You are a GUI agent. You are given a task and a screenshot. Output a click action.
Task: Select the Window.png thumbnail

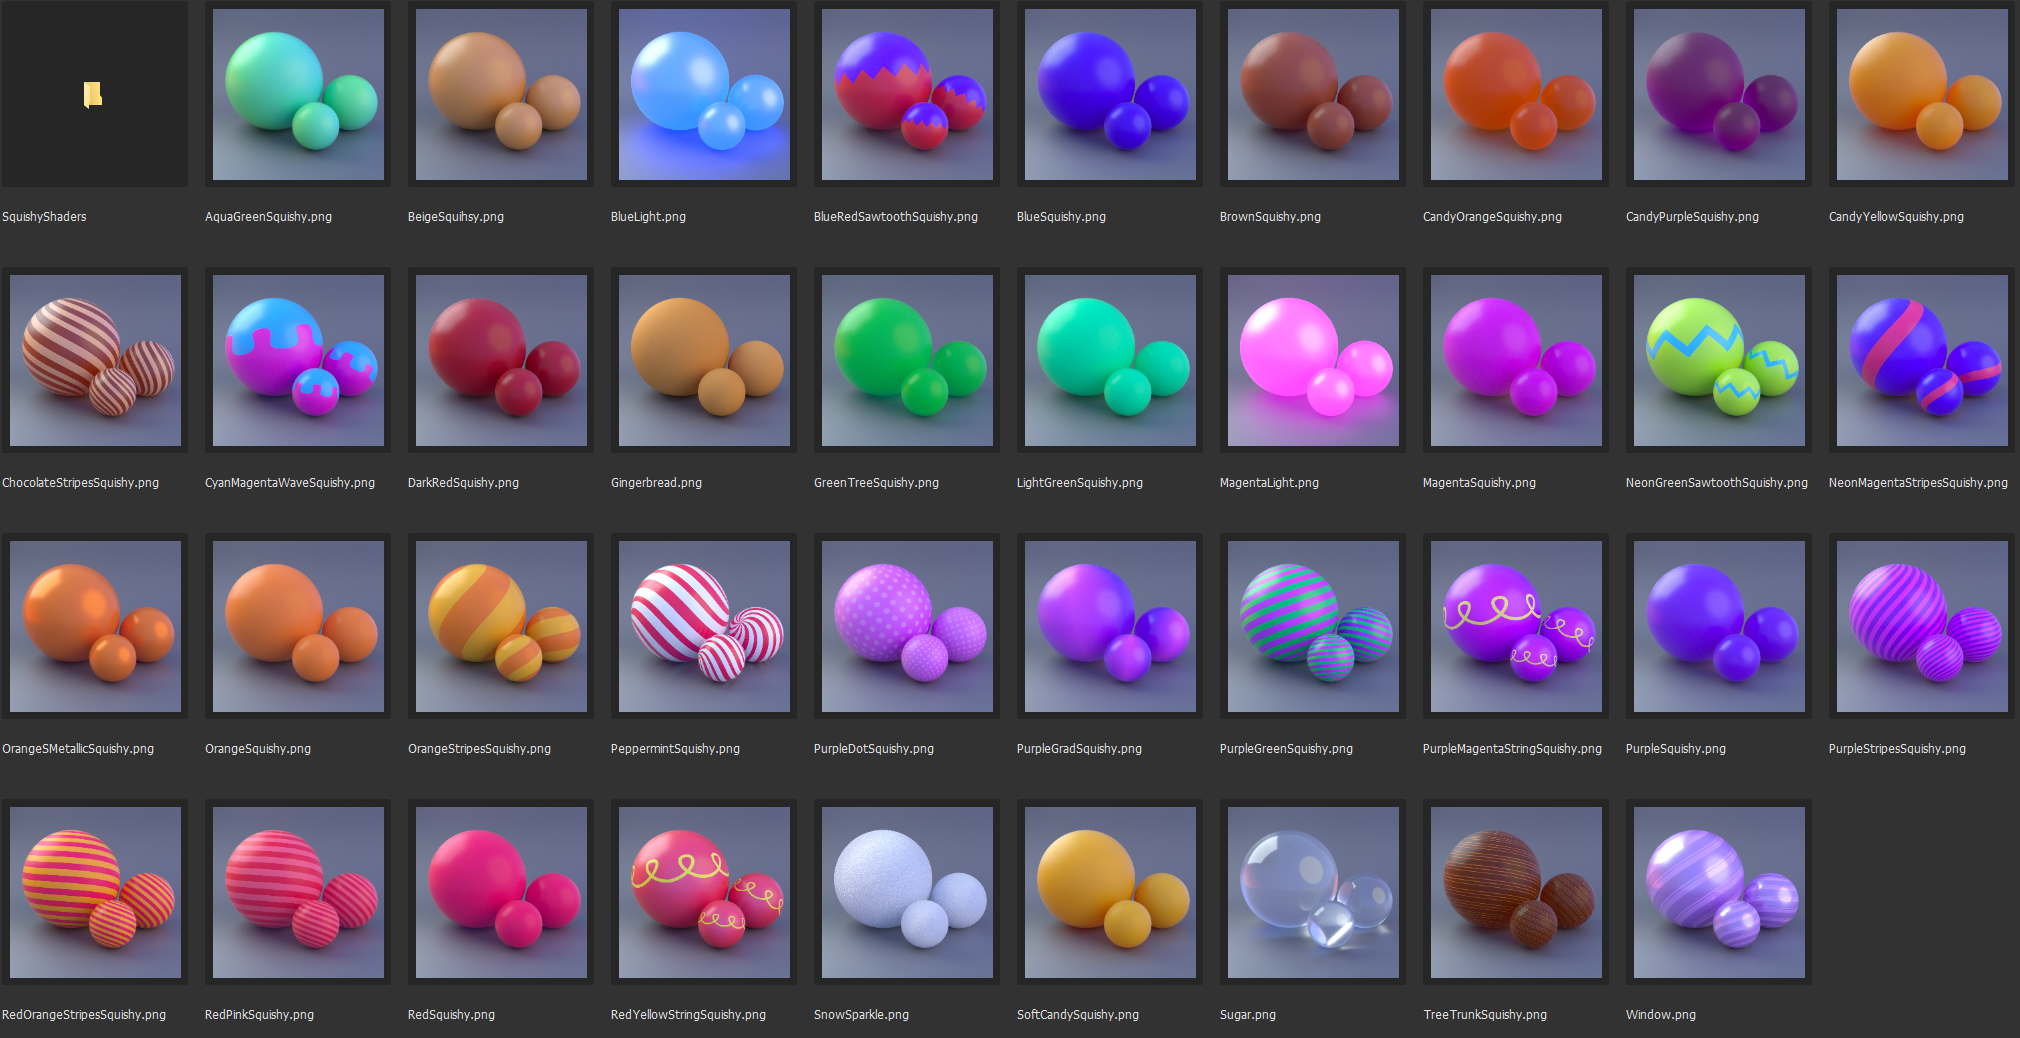[x=1719, y=893]
